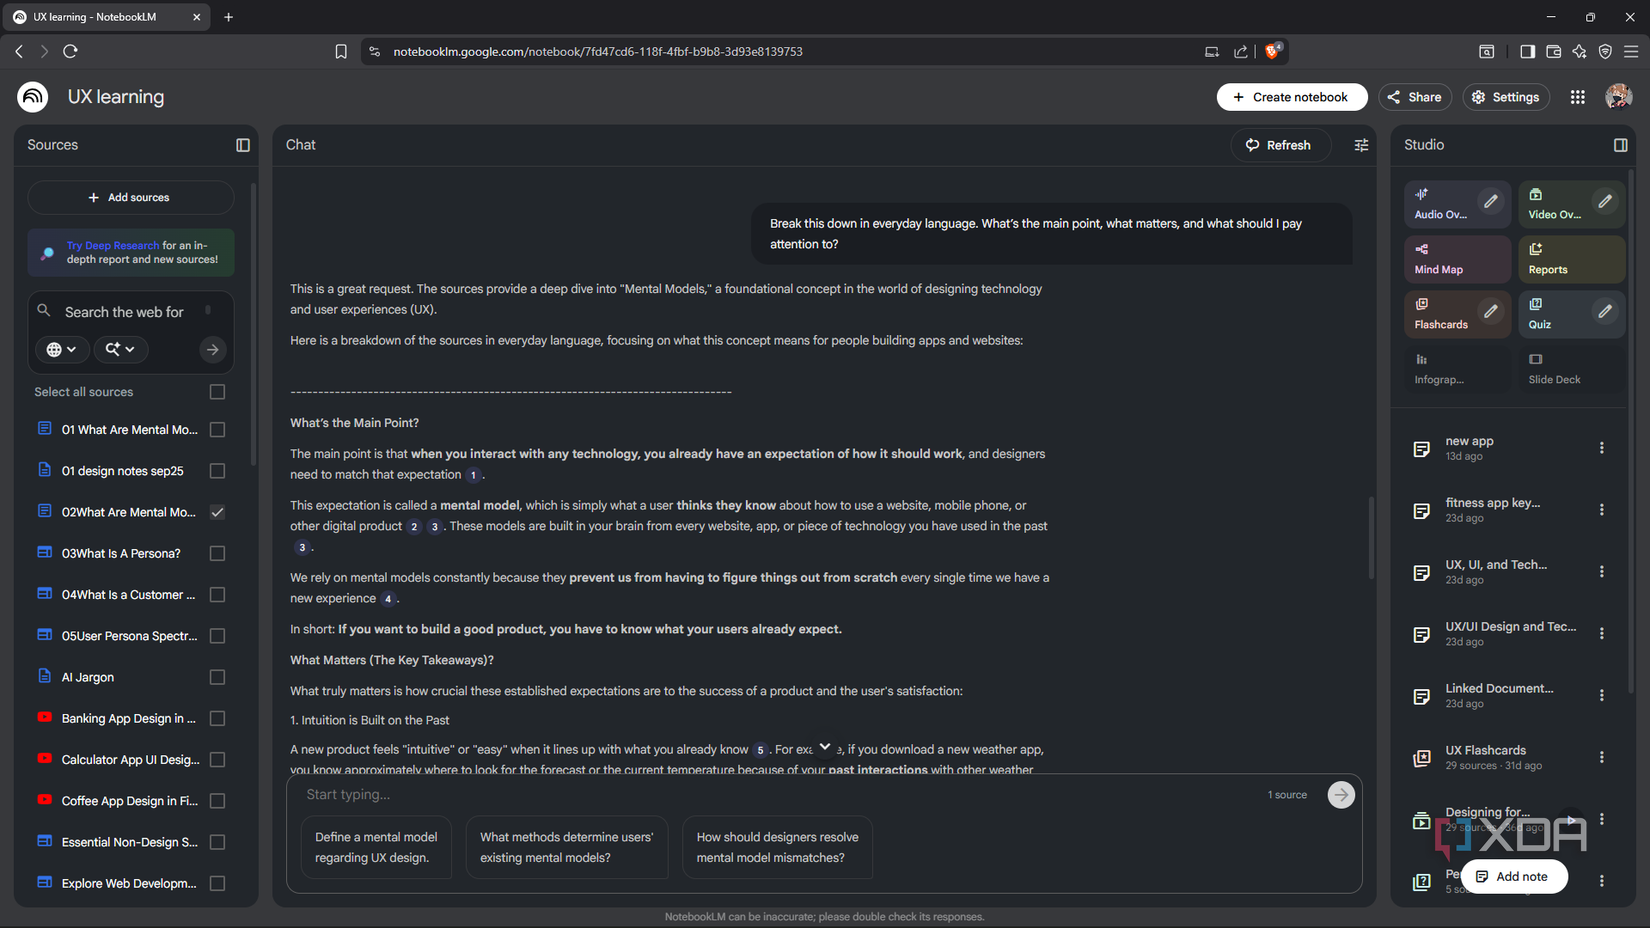Screen dimensions: 1650x928
Task: Generate Flashcards from the sources
Action: (1440, 314)
